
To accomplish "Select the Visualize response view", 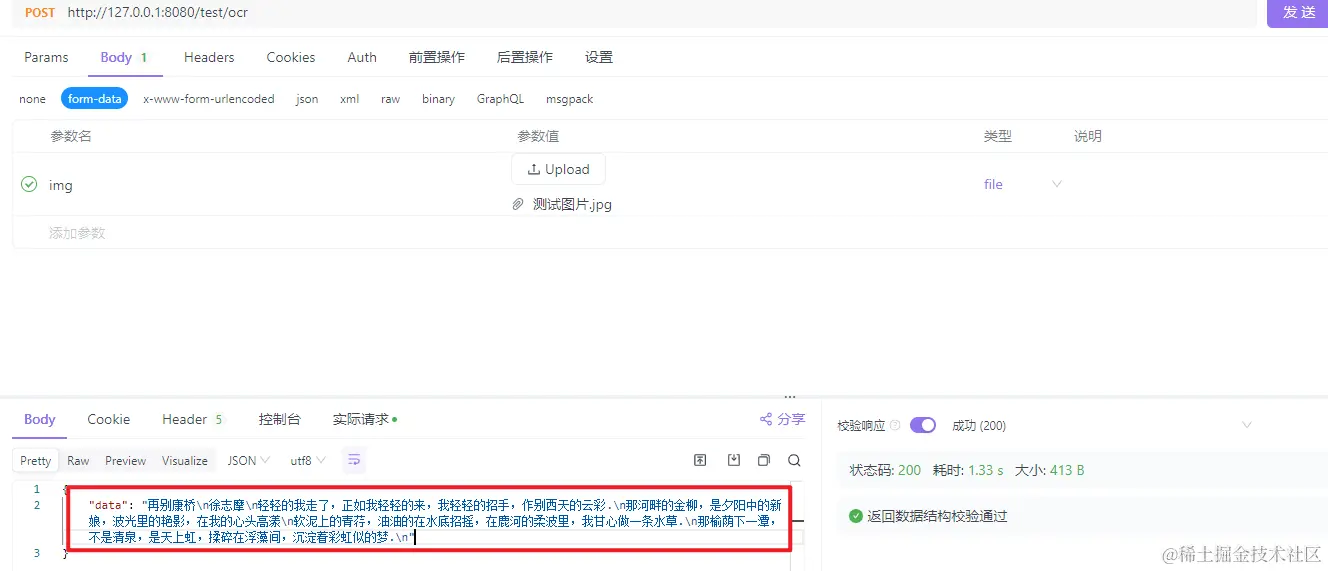I will coord(185,461).
